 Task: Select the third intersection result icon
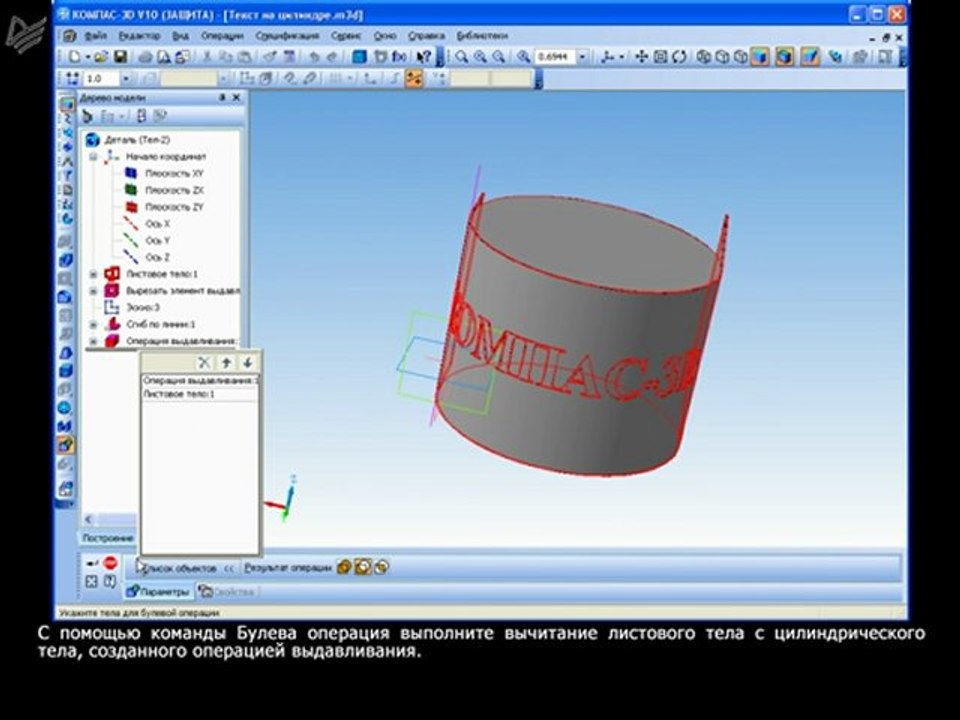click(x=381, y=568)
